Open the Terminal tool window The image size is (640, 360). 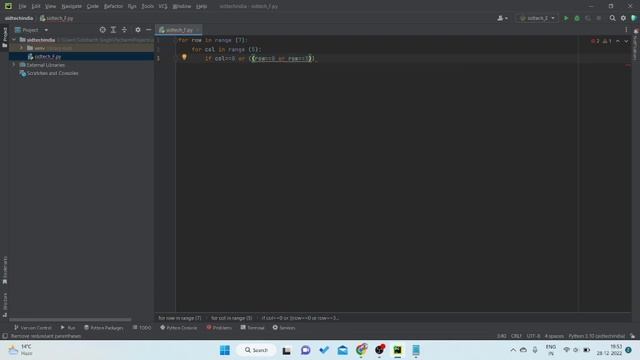pyautogui.click(x=252, y=327)
